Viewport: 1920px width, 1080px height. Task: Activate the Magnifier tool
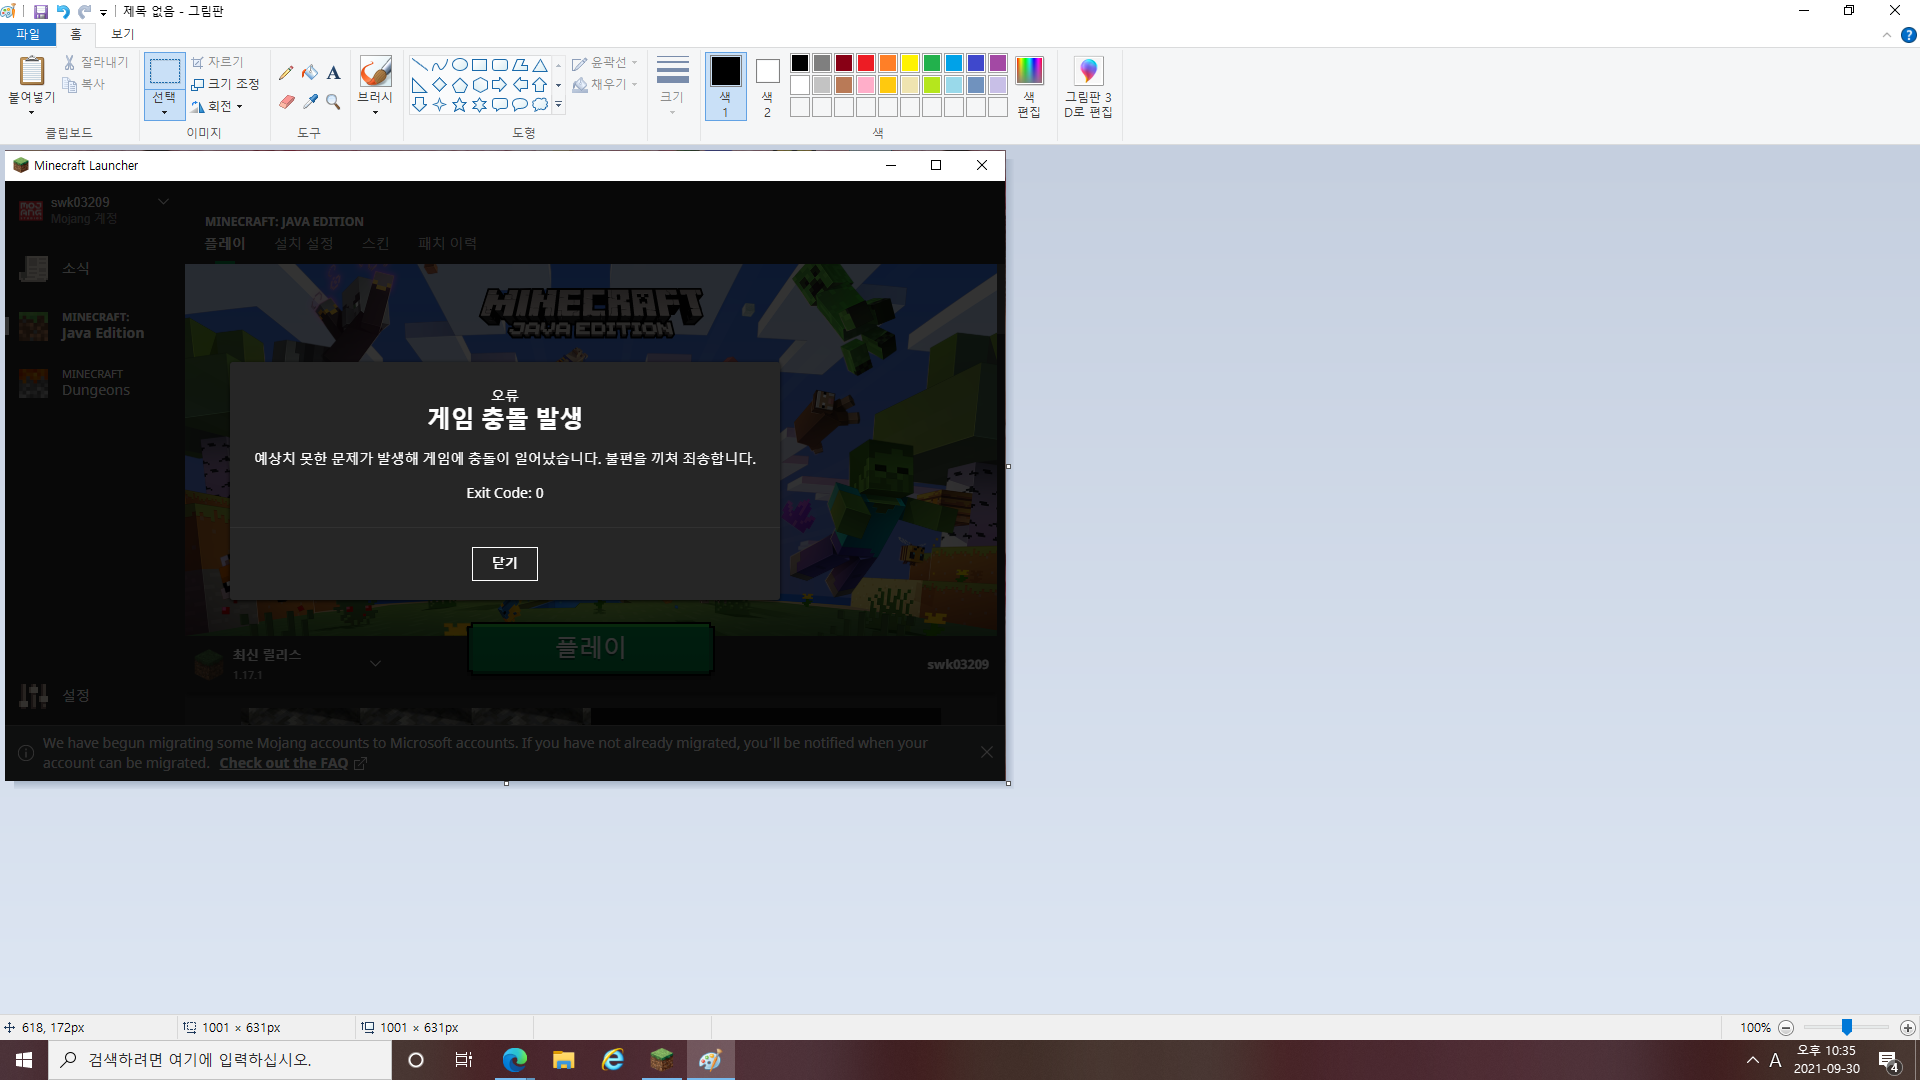[334, 102]
